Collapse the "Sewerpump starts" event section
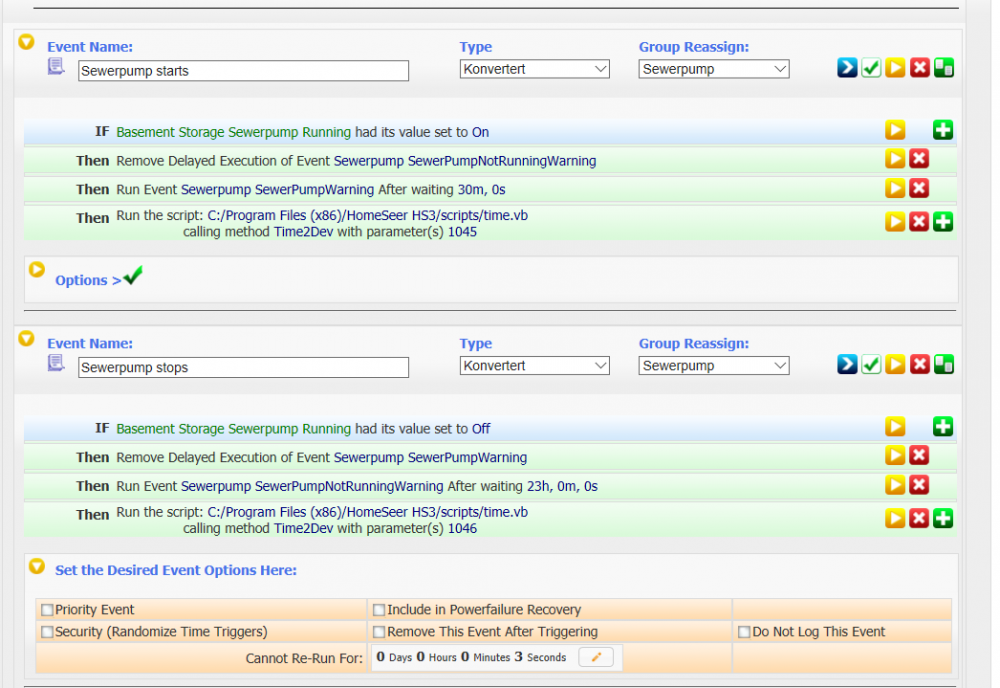 tap(27, 42)
